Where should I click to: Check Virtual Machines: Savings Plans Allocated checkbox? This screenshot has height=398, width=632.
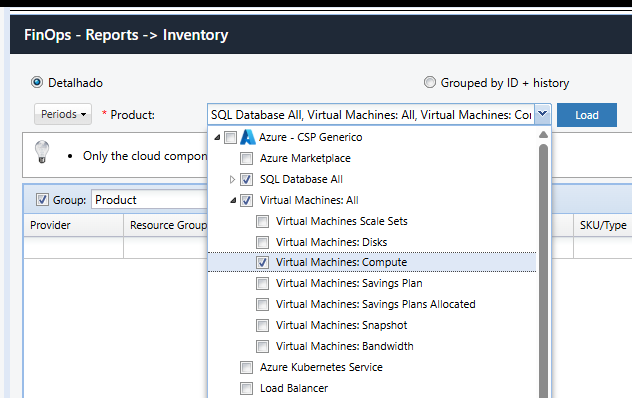(262, 304)
